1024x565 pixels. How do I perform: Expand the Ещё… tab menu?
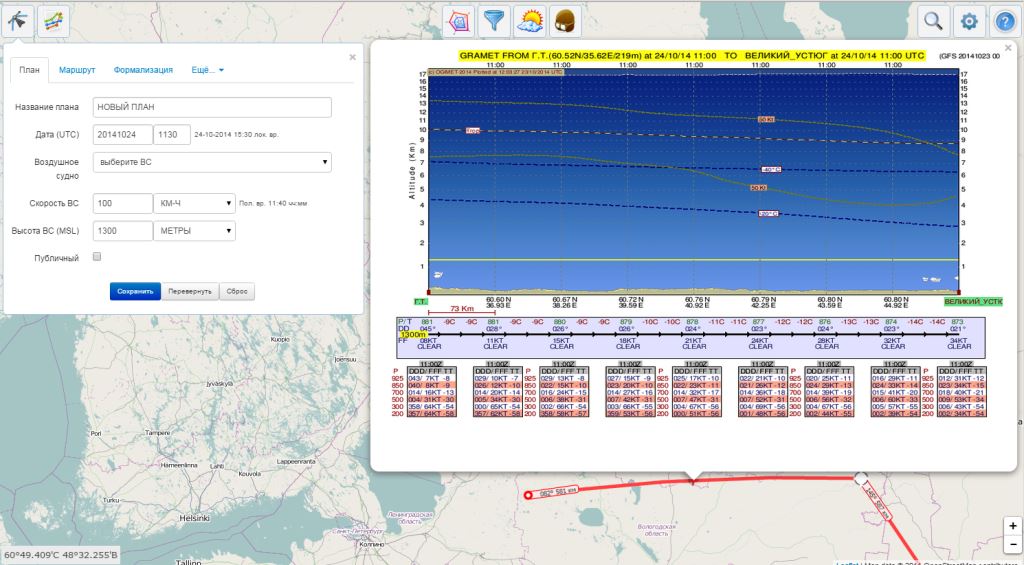[x=207, y=70]
